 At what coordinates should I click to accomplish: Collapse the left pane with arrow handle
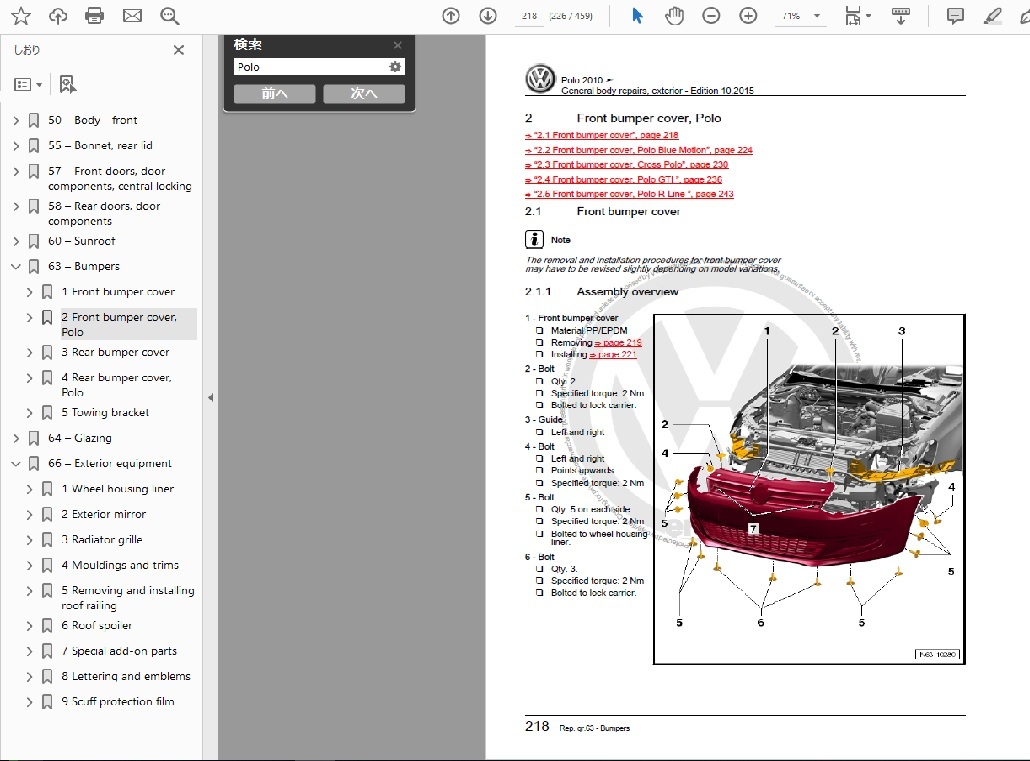(x=210, y=398)
